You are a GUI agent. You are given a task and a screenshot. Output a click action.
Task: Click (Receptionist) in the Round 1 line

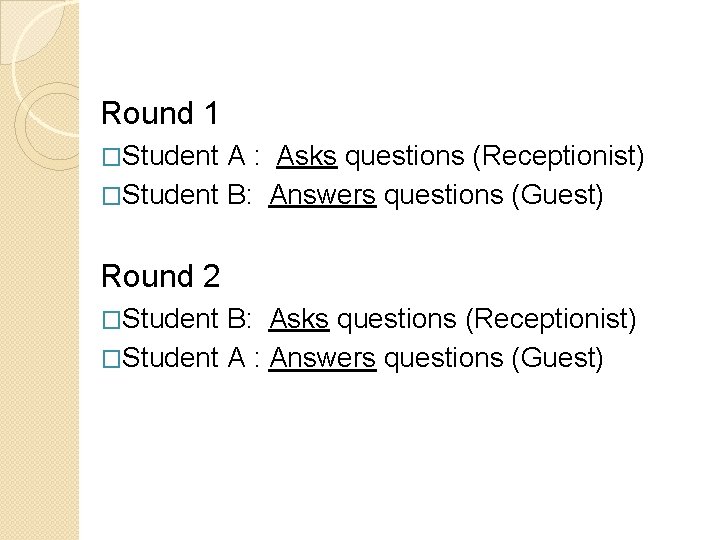pos(558,157)
